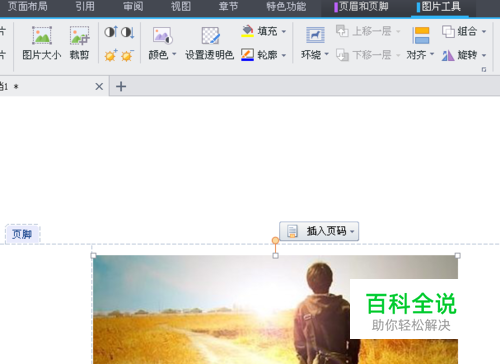Decrease picture contrast icon
The width and height of the screenshot is (500, 364).
(x=127, y=32)
